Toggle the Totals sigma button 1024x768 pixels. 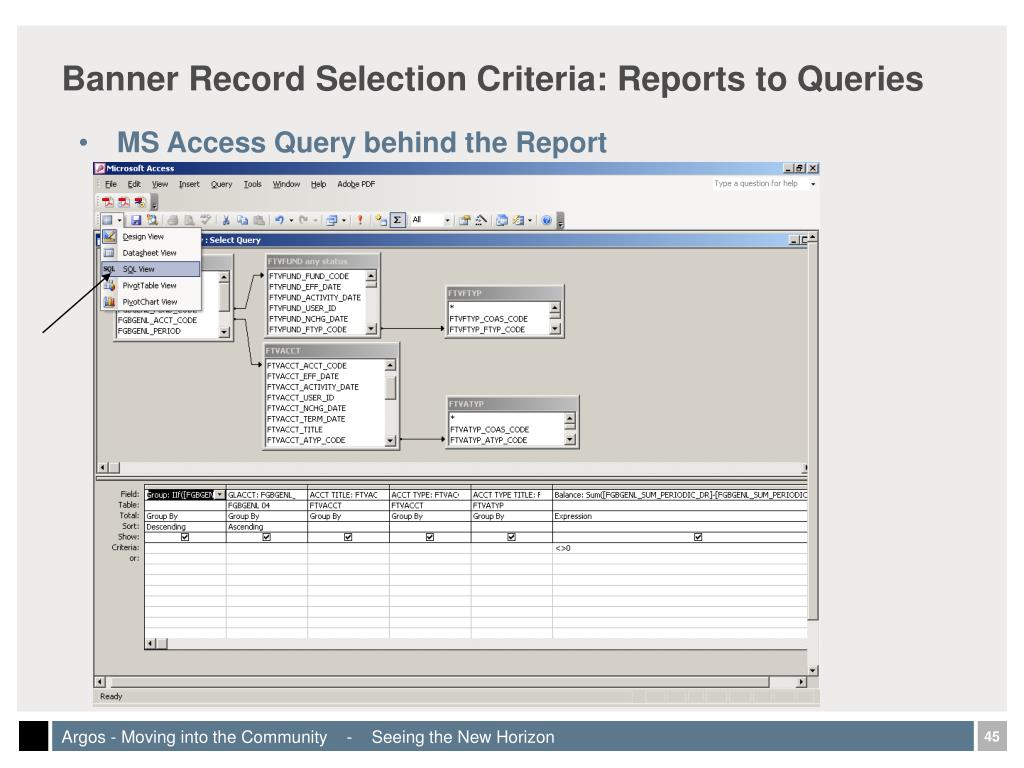point(397,220)
